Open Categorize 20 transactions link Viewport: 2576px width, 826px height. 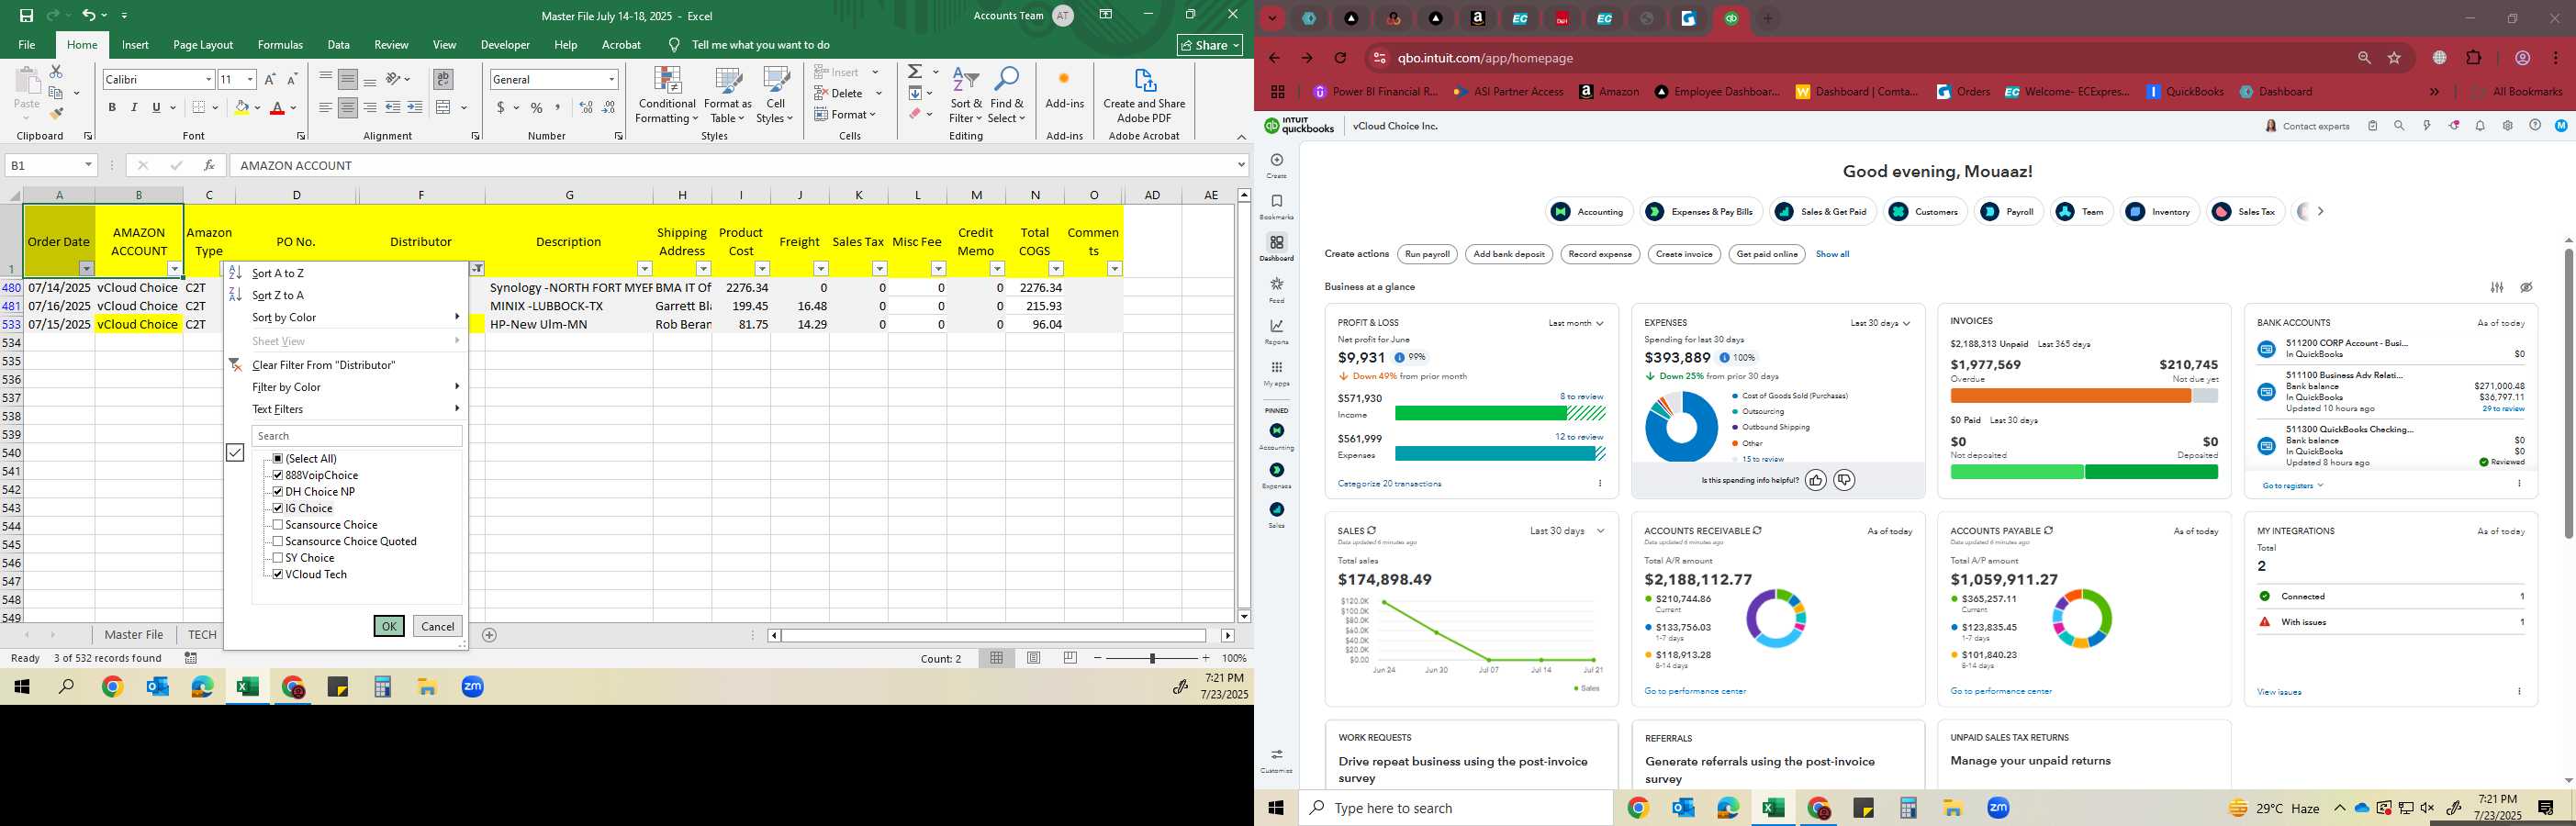click(x=1389, y=484)
